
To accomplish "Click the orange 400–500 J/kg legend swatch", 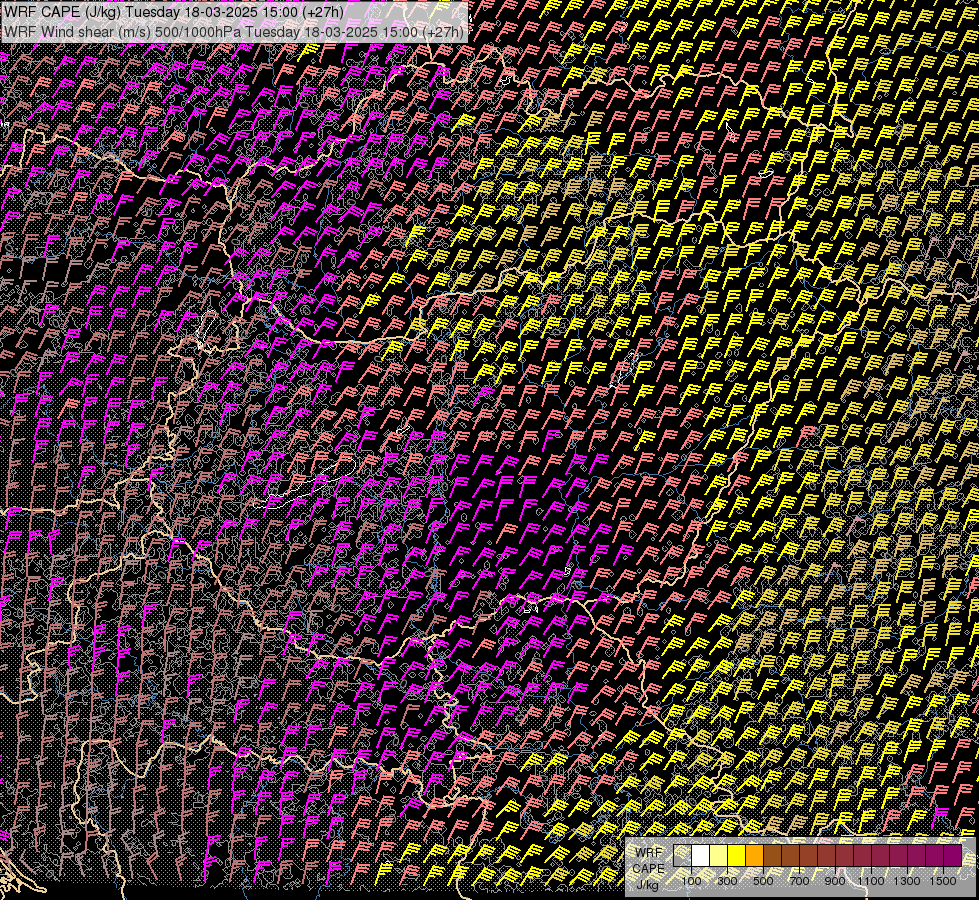I will click(x=754, y=855).
